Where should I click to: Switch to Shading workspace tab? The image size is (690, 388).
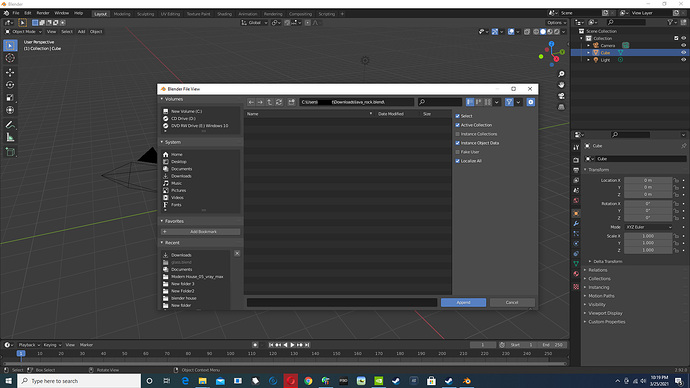(224, 14)
